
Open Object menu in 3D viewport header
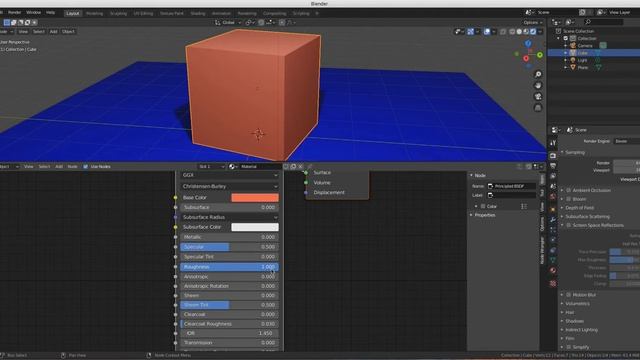pyautogui.click(x=68, y=31)
